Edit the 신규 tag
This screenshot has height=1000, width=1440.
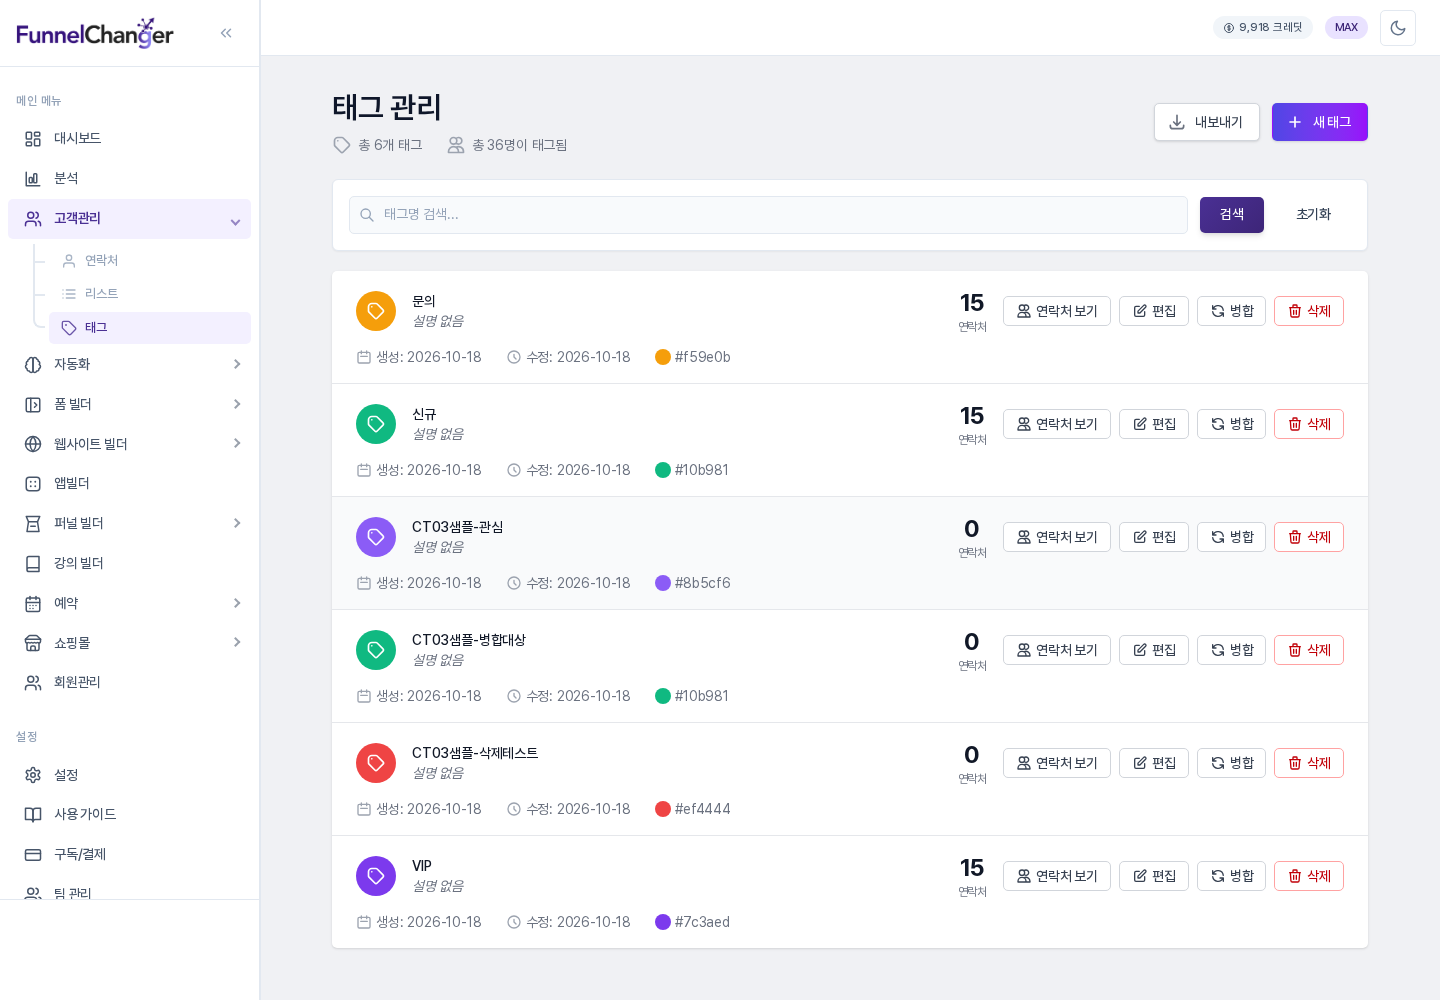(x=1154, y=424)
